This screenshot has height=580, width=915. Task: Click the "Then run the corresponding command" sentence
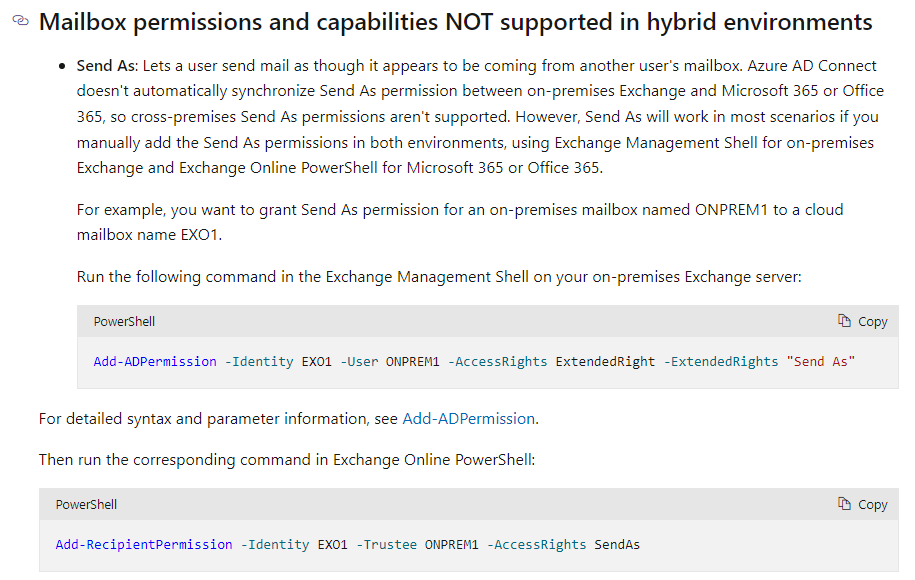pyautogui.click(x=287, y=460)
